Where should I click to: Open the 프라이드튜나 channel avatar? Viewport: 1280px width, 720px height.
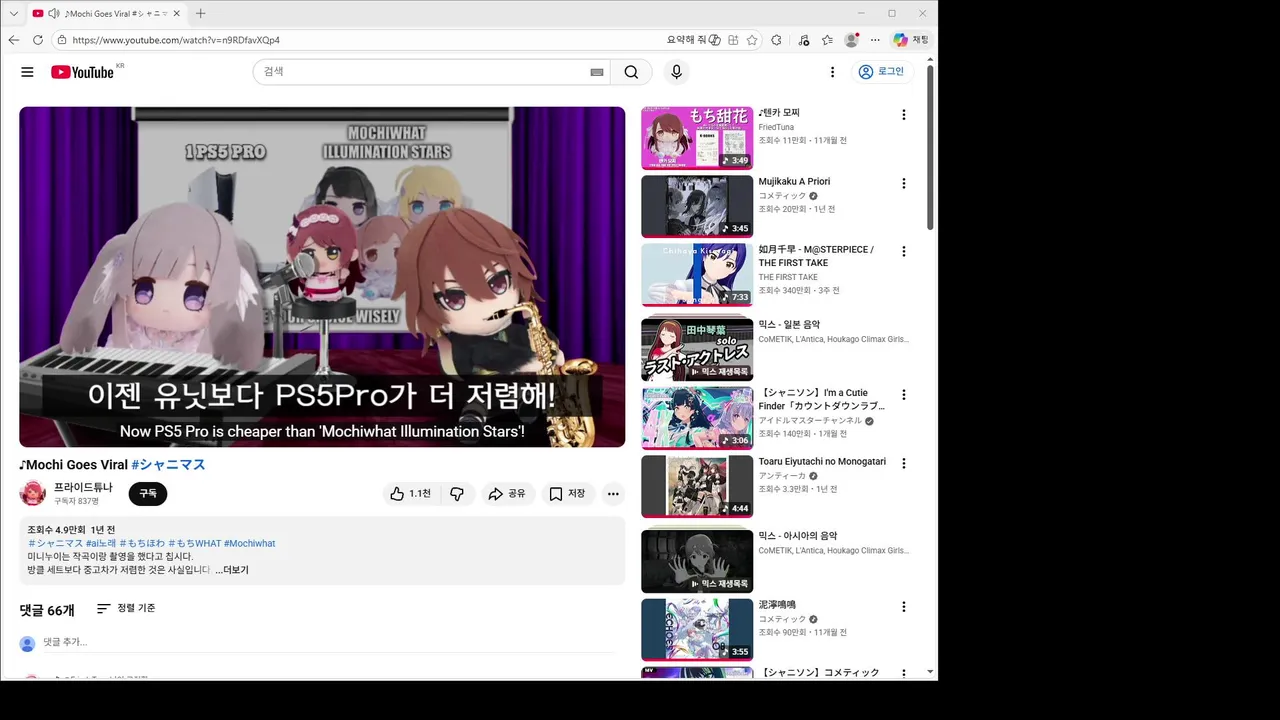point(33,494)
